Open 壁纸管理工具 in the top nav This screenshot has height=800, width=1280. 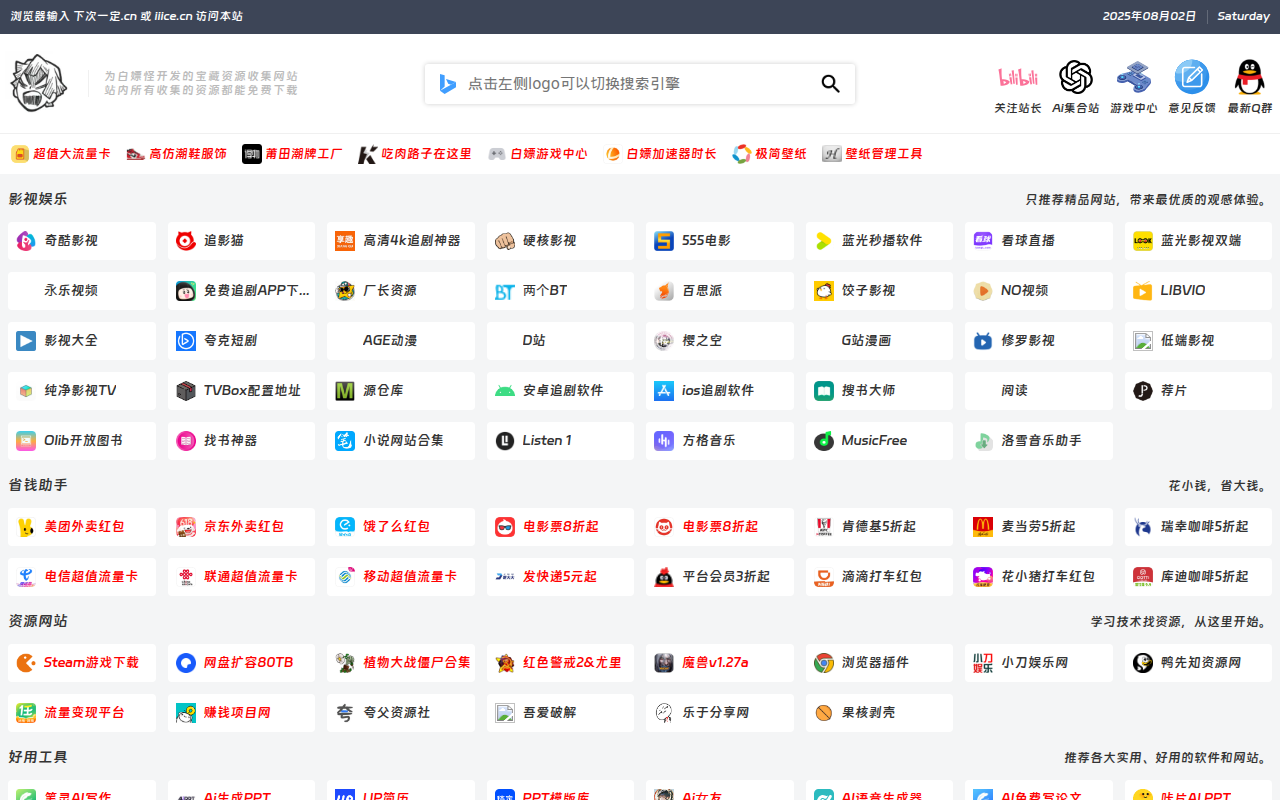tap(872, 154)
